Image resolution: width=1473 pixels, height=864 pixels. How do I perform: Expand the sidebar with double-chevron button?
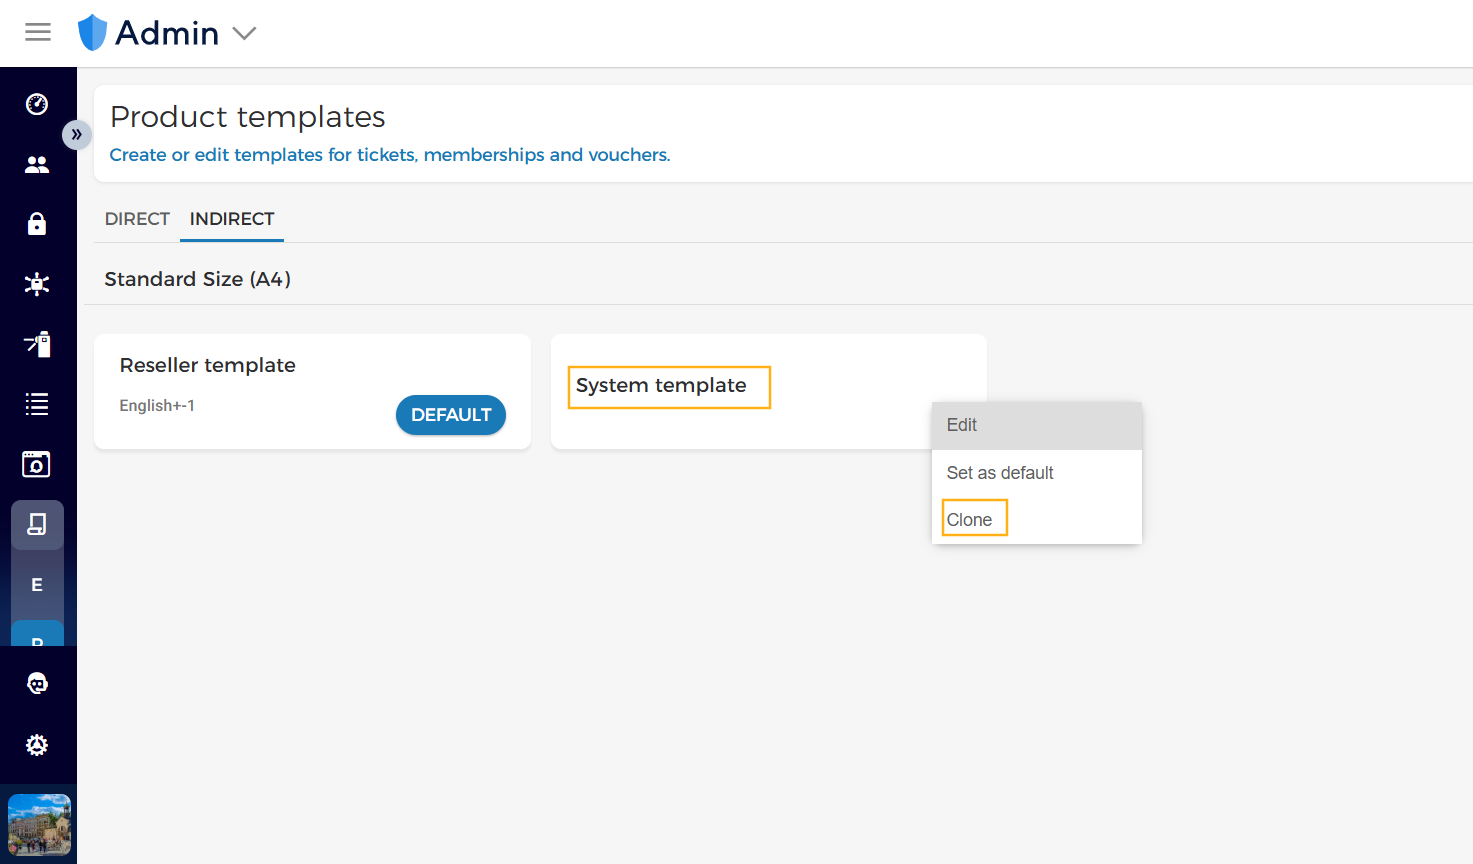pyautogui.click(x=77, y=134)
